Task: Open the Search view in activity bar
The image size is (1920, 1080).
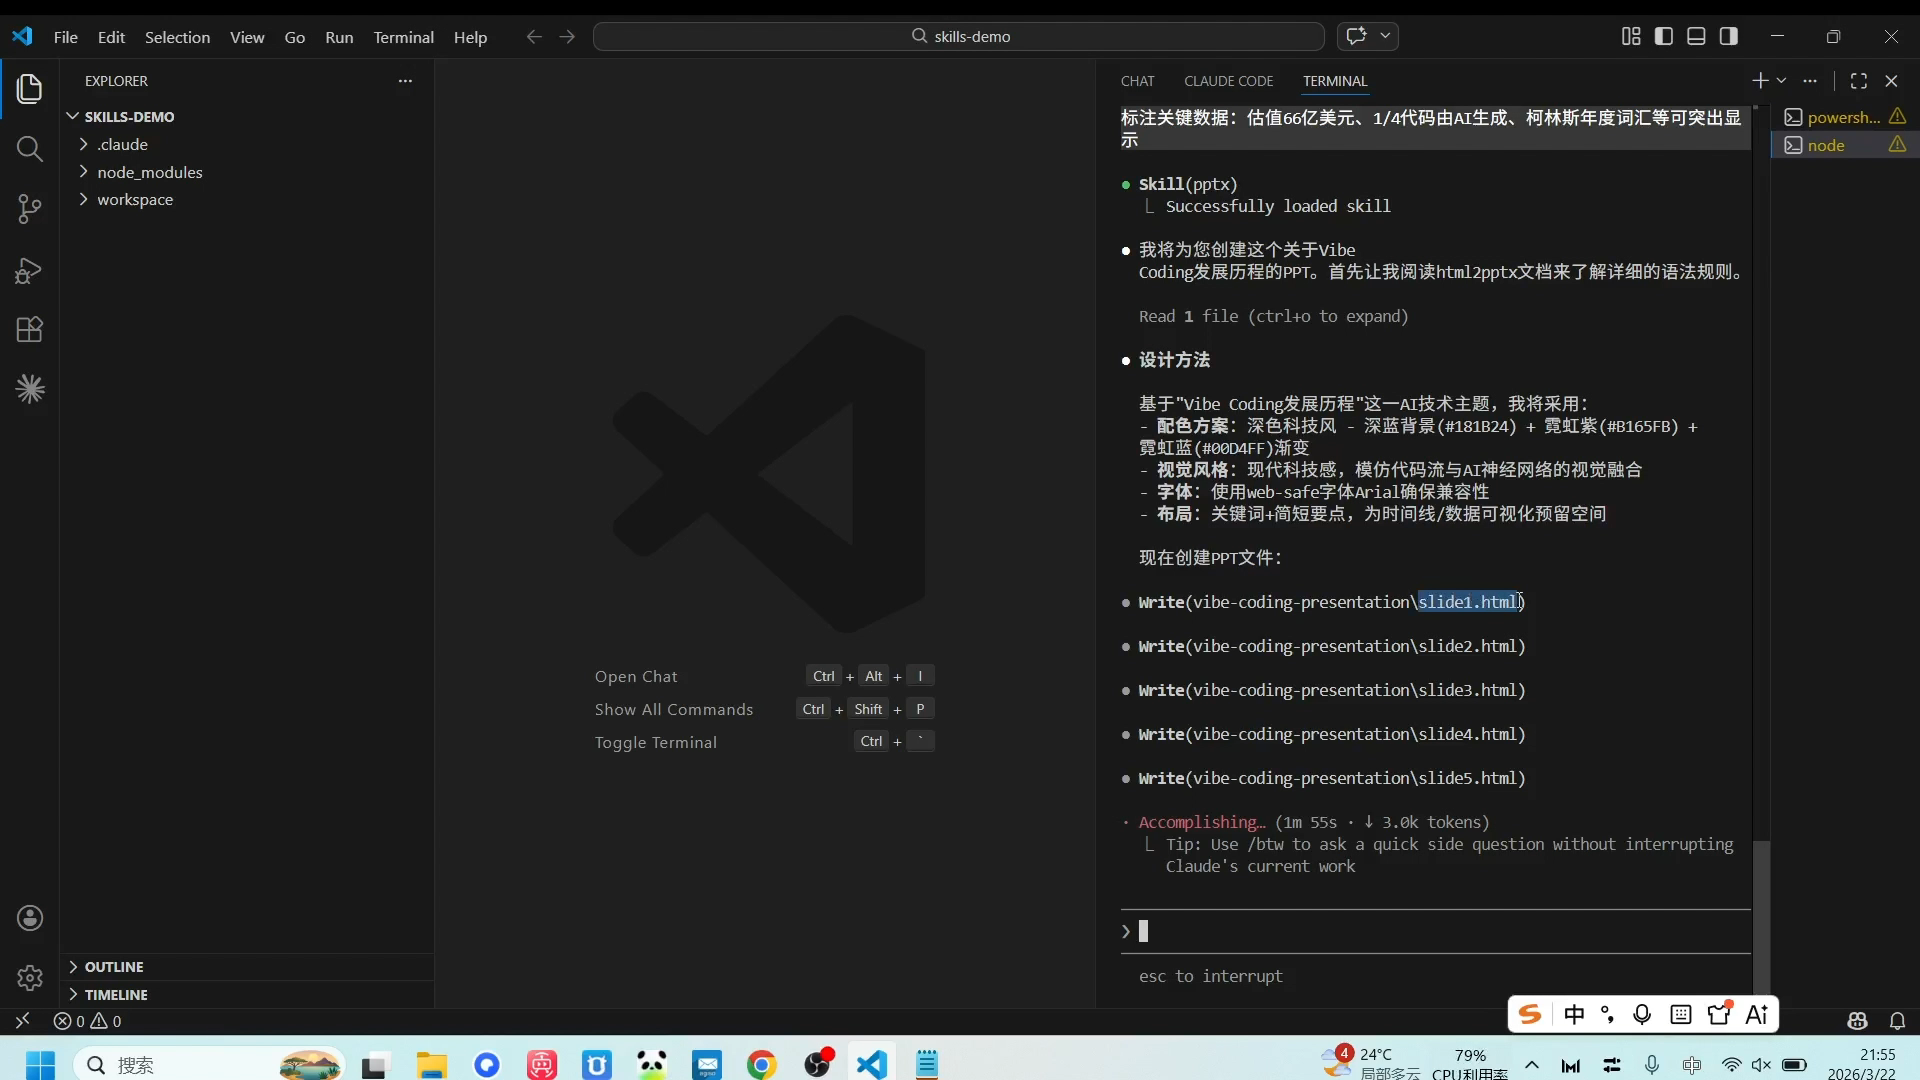Action: [x=30, y=150]
